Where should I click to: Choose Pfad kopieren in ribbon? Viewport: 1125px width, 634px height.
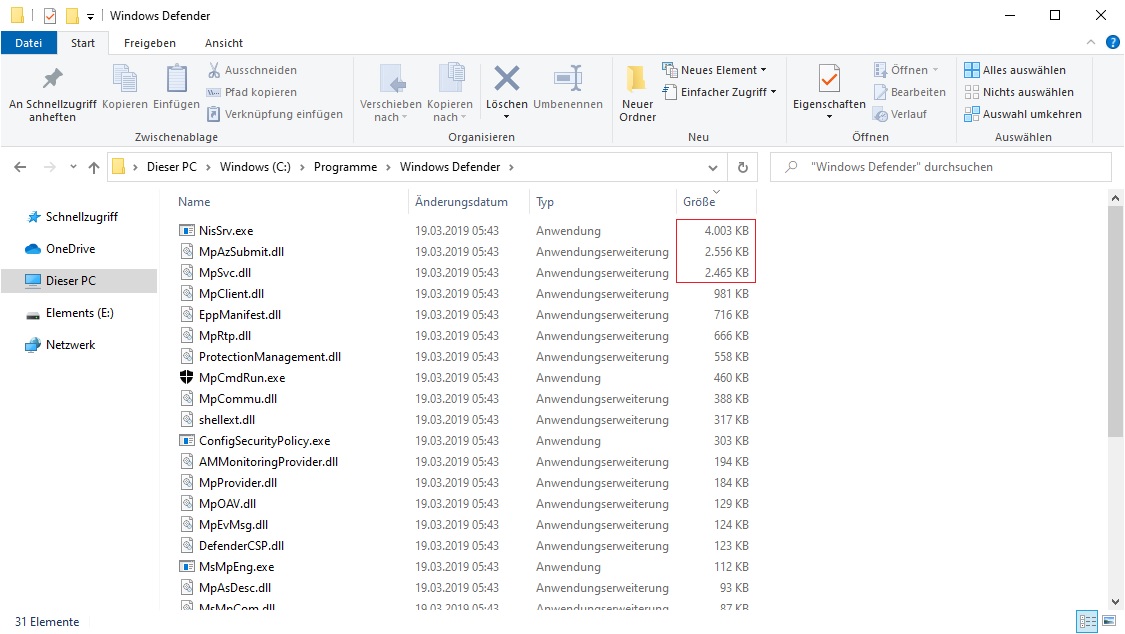pos(252,92)
